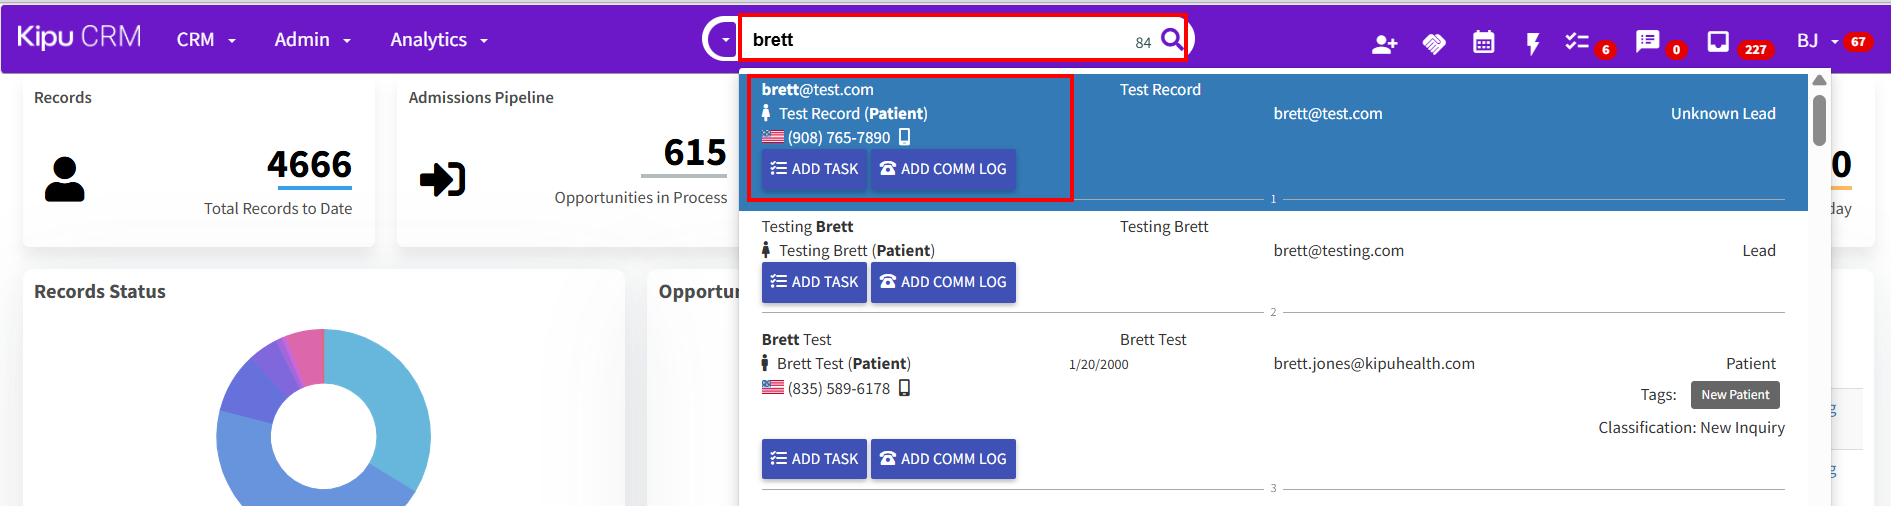
Task: Click Add Comm Log for Brett Test
Action: 943,459
